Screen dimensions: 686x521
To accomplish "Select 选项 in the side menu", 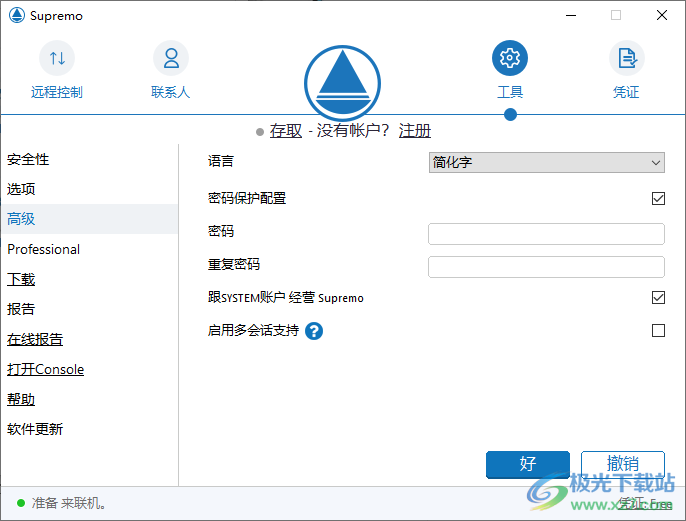I will (21, 189).
